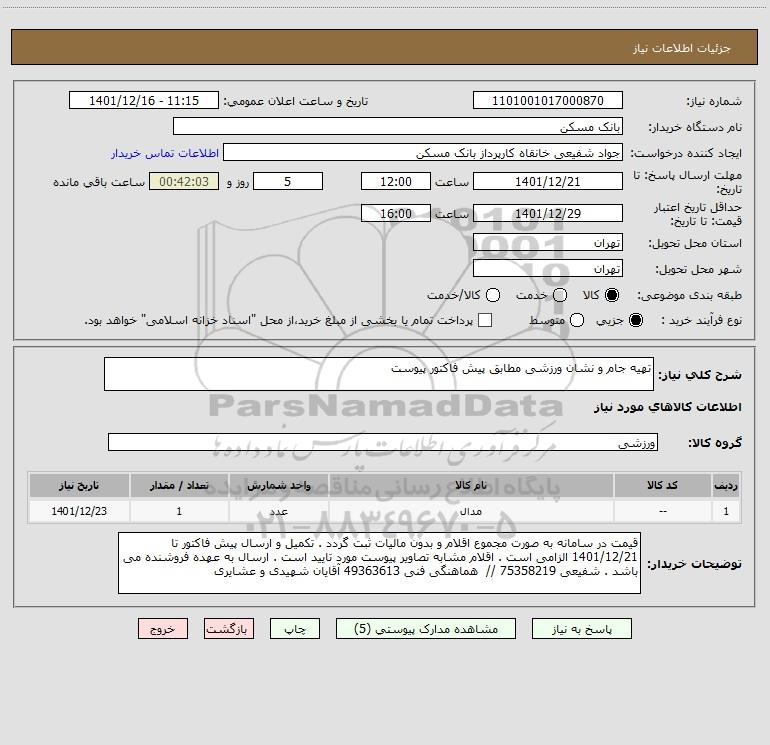Click the تاریخ نیاز column header

[79, 485]
